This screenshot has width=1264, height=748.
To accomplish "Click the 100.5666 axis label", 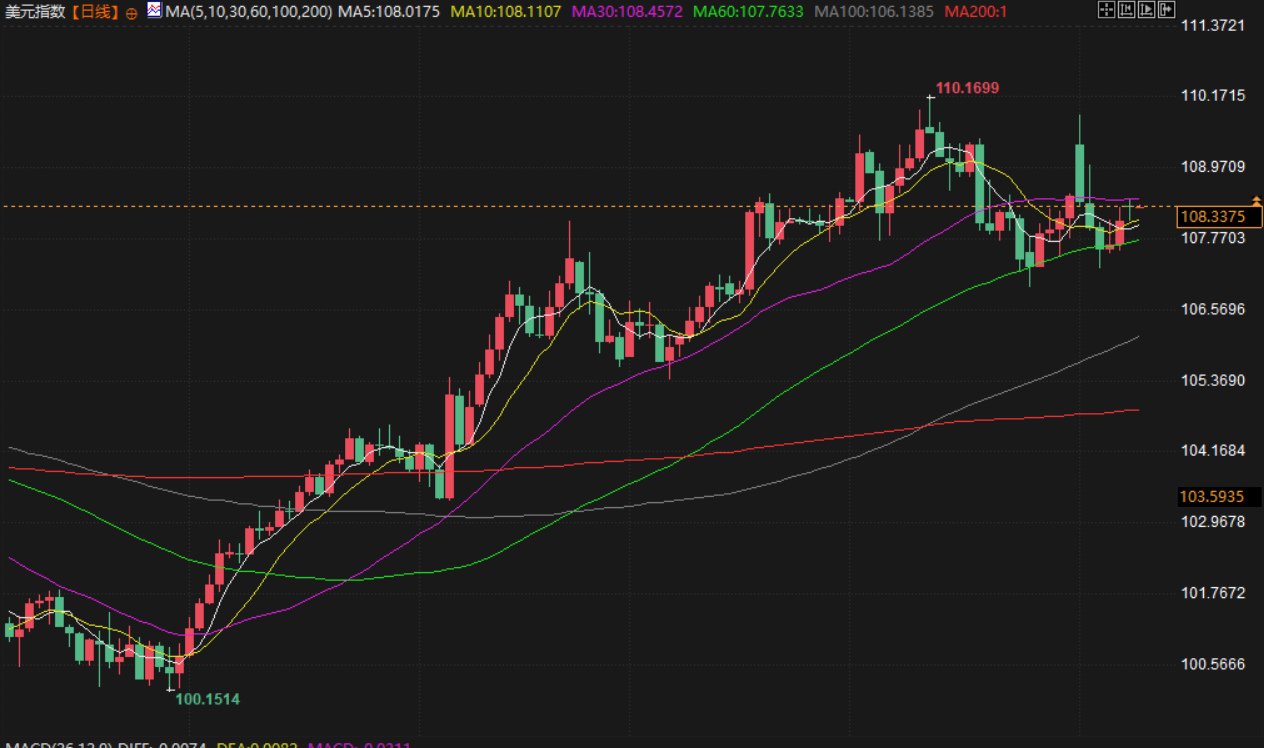I will coord(1213,664).
